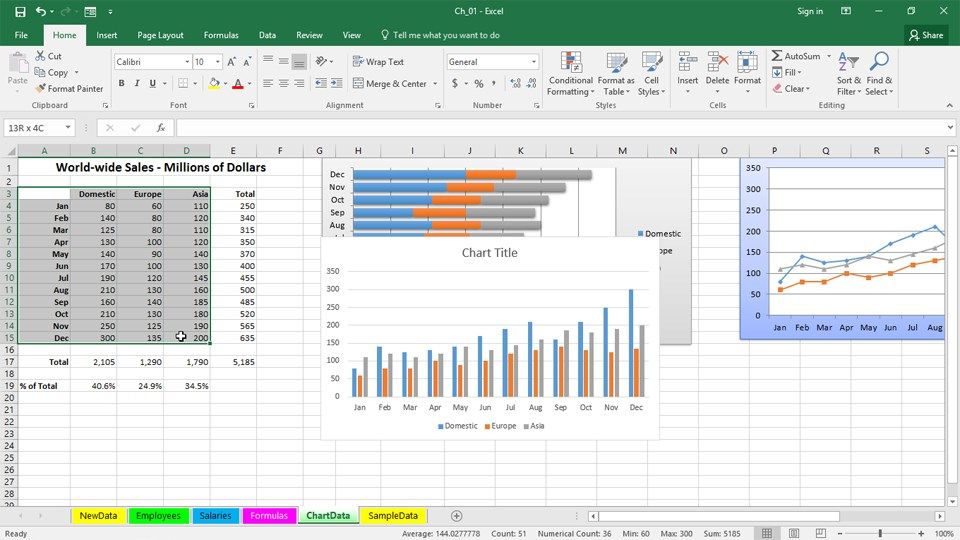Decrease font size with smaller A icon

[x=247, y=62]
